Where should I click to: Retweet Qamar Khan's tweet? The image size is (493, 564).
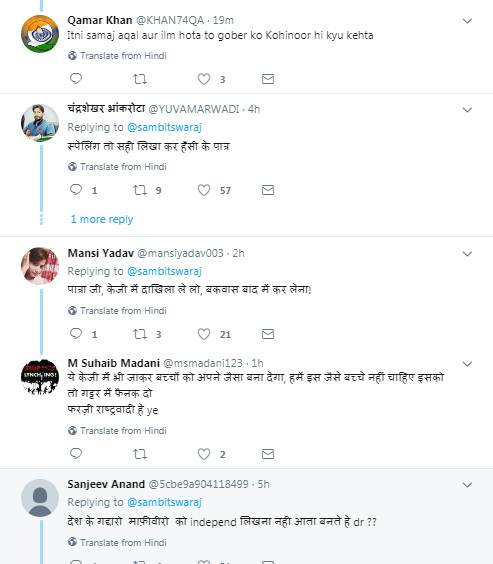pos(140,79)
